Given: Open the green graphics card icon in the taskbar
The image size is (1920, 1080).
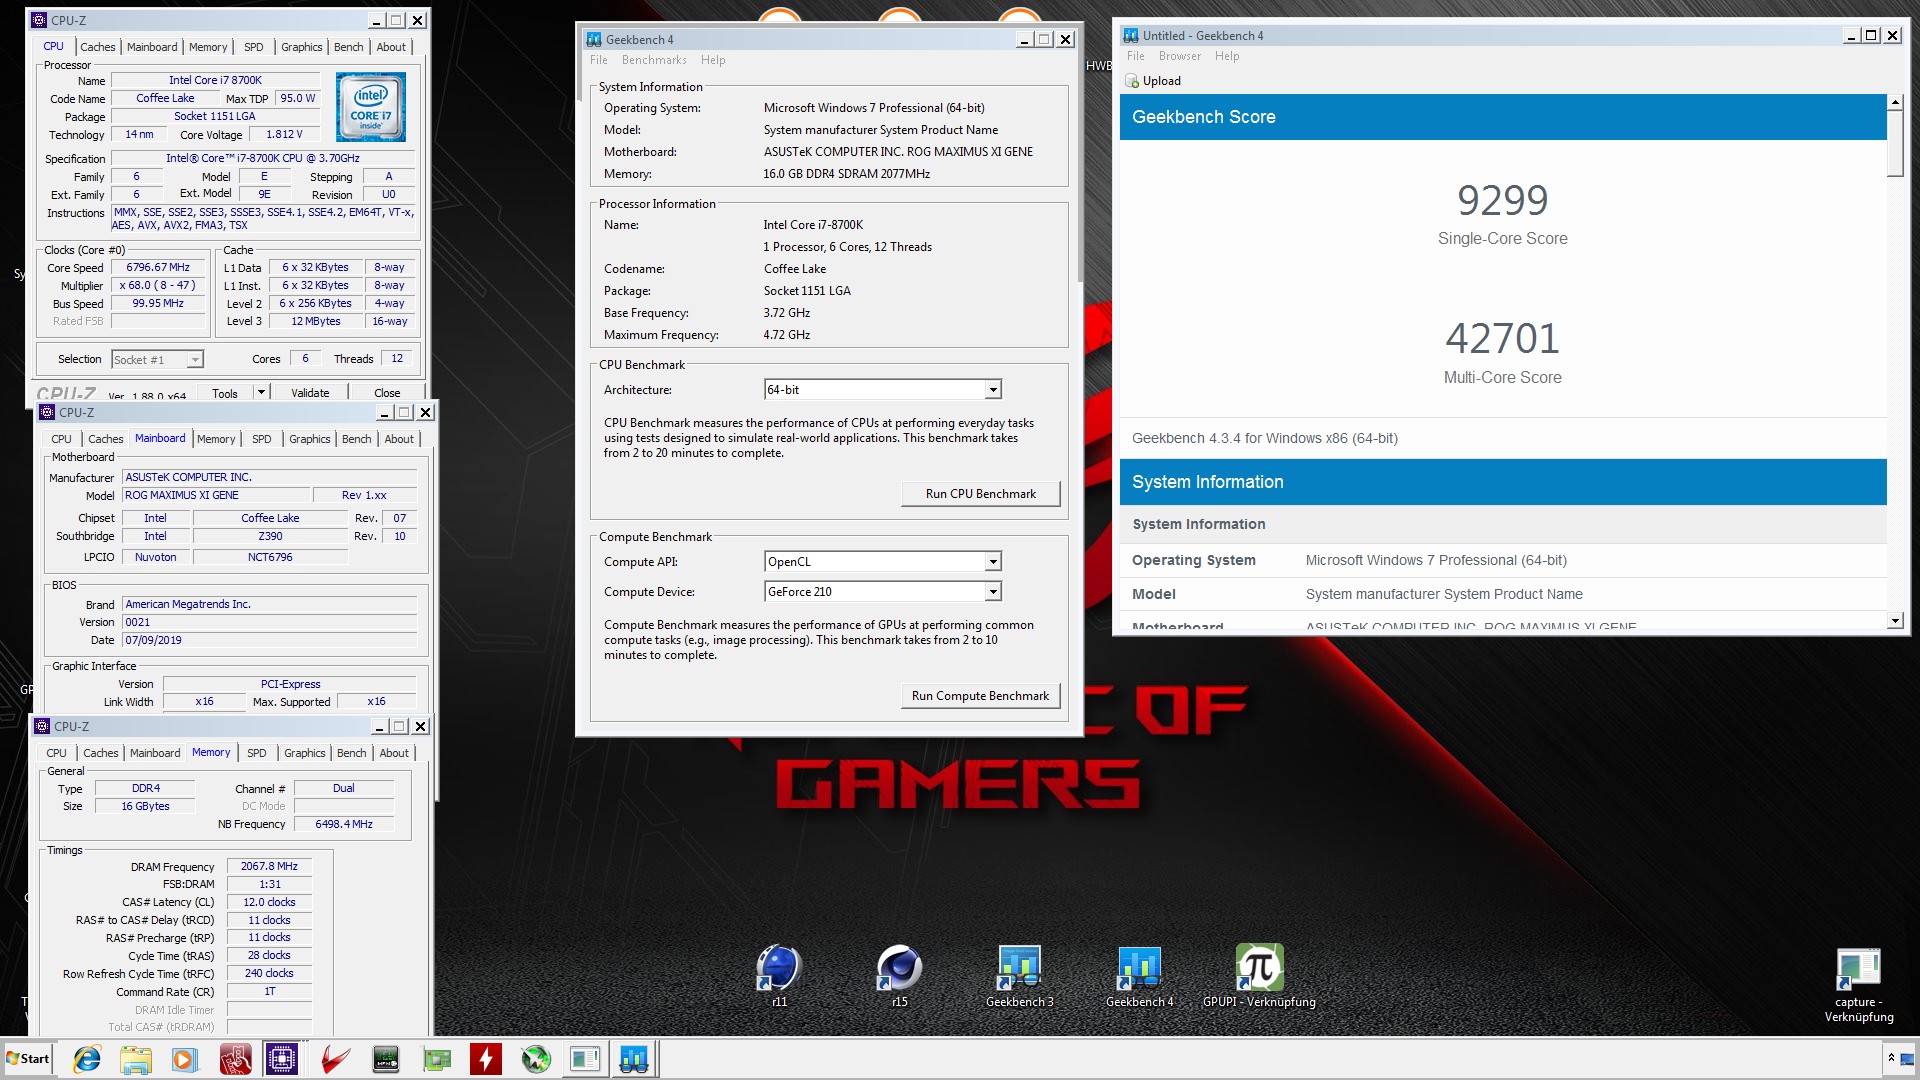Looking at the screenshot, I should click(436, 1059).
